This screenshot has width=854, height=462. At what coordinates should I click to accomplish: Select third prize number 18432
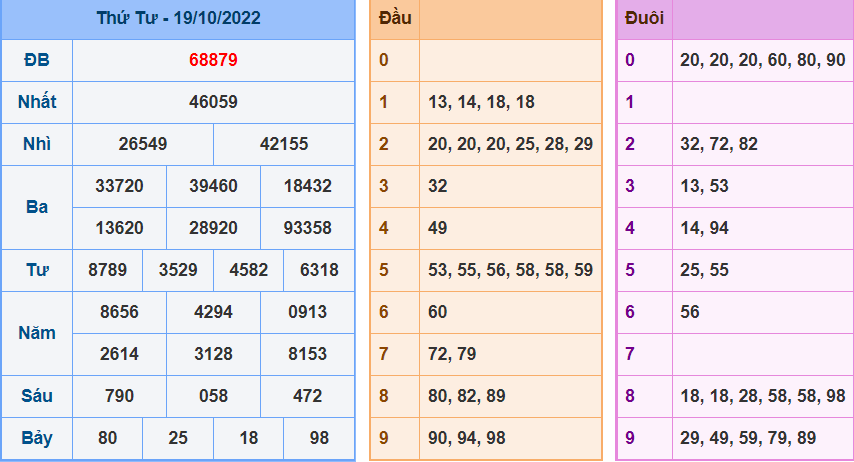308,186
